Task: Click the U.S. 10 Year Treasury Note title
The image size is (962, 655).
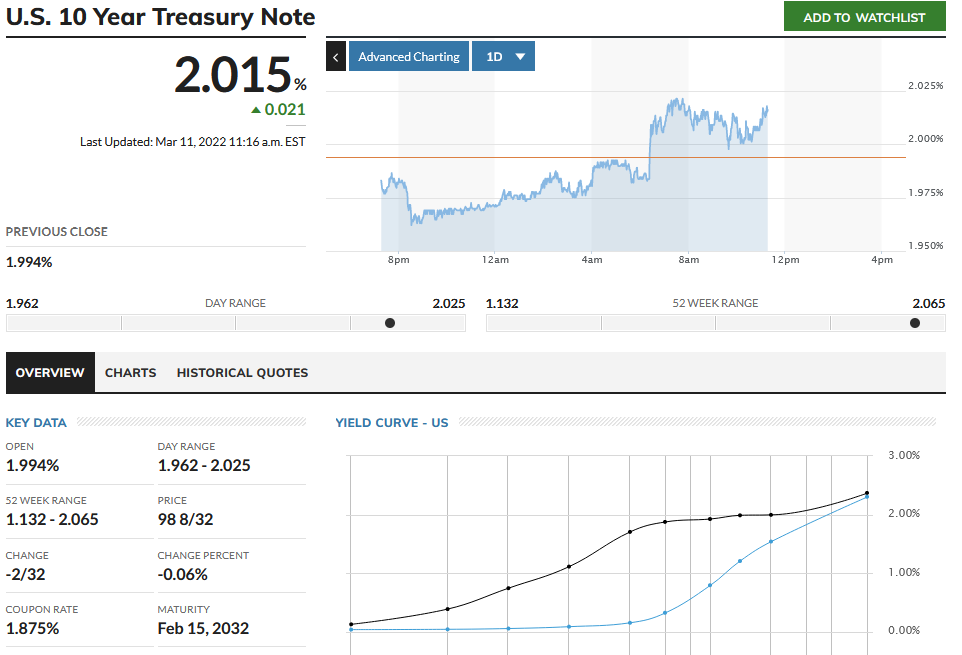Action: click(x=160, y=17)
